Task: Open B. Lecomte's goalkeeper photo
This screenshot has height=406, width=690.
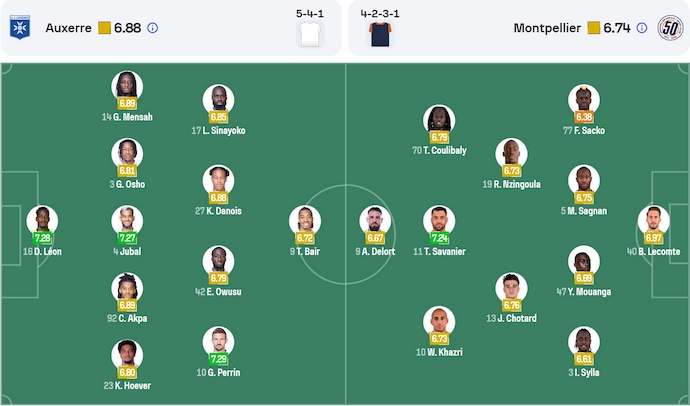Action: pyautogui.click(x=653, y=219)
